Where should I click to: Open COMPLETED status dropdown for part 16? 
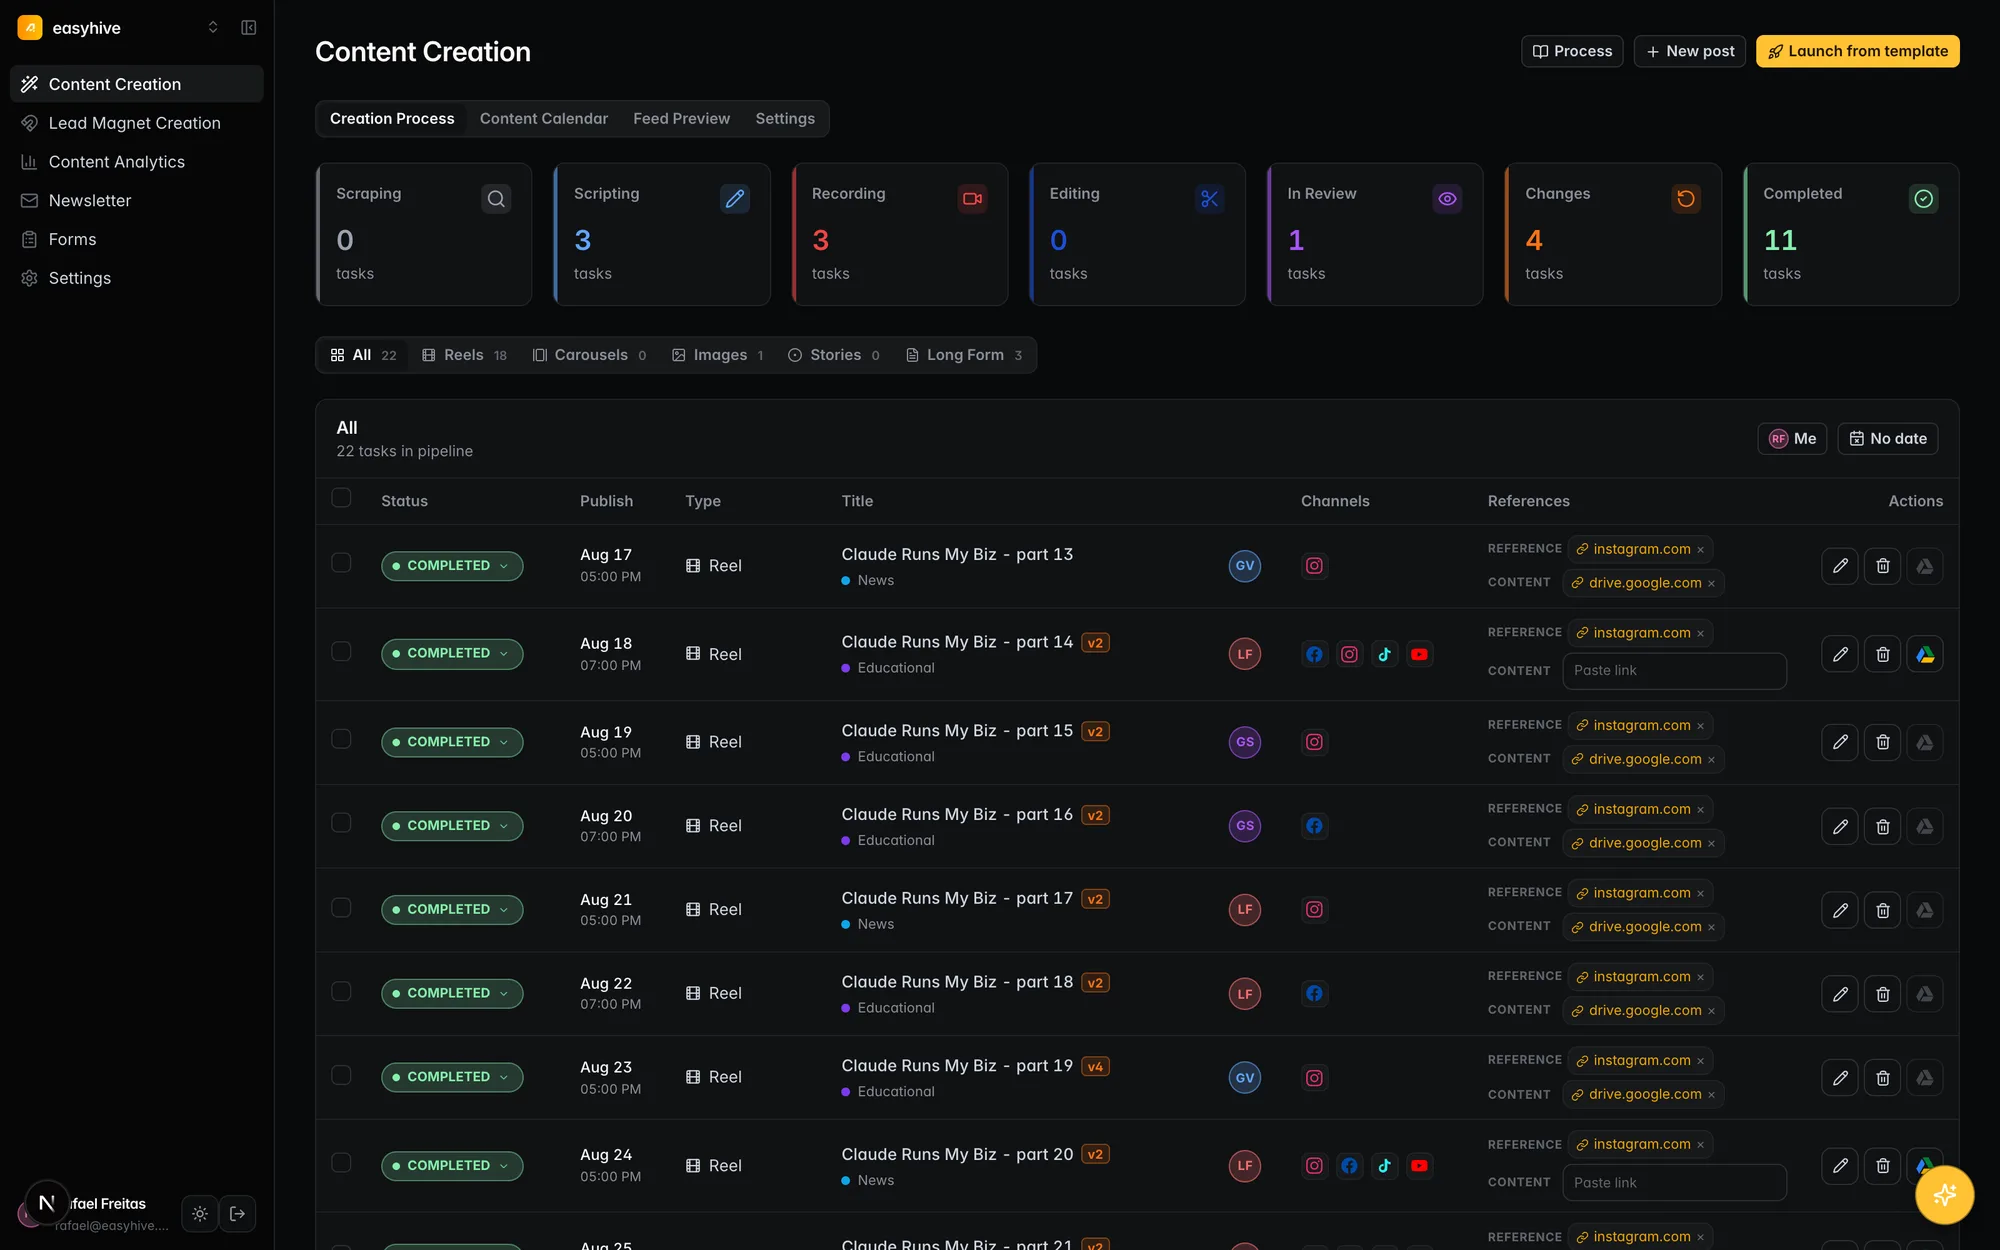point(452,826)
